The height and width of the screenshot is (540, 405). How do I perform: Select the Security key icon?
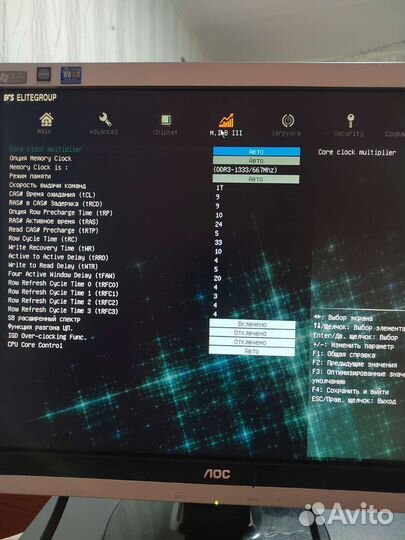[350, 121]
